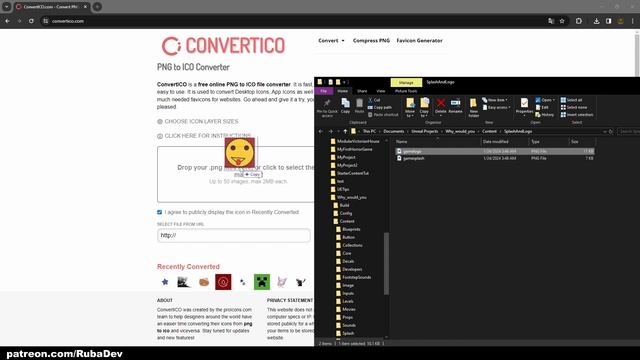Click the 'Content' breadcrumb
Image resolution: width=640 pixels, height=360 pixels.
click(x=489, y=131)
